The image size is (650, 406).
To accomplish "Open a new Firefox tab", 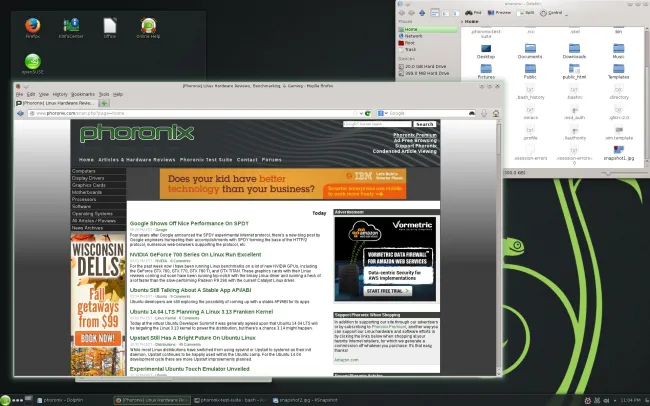I will (104, 103).
